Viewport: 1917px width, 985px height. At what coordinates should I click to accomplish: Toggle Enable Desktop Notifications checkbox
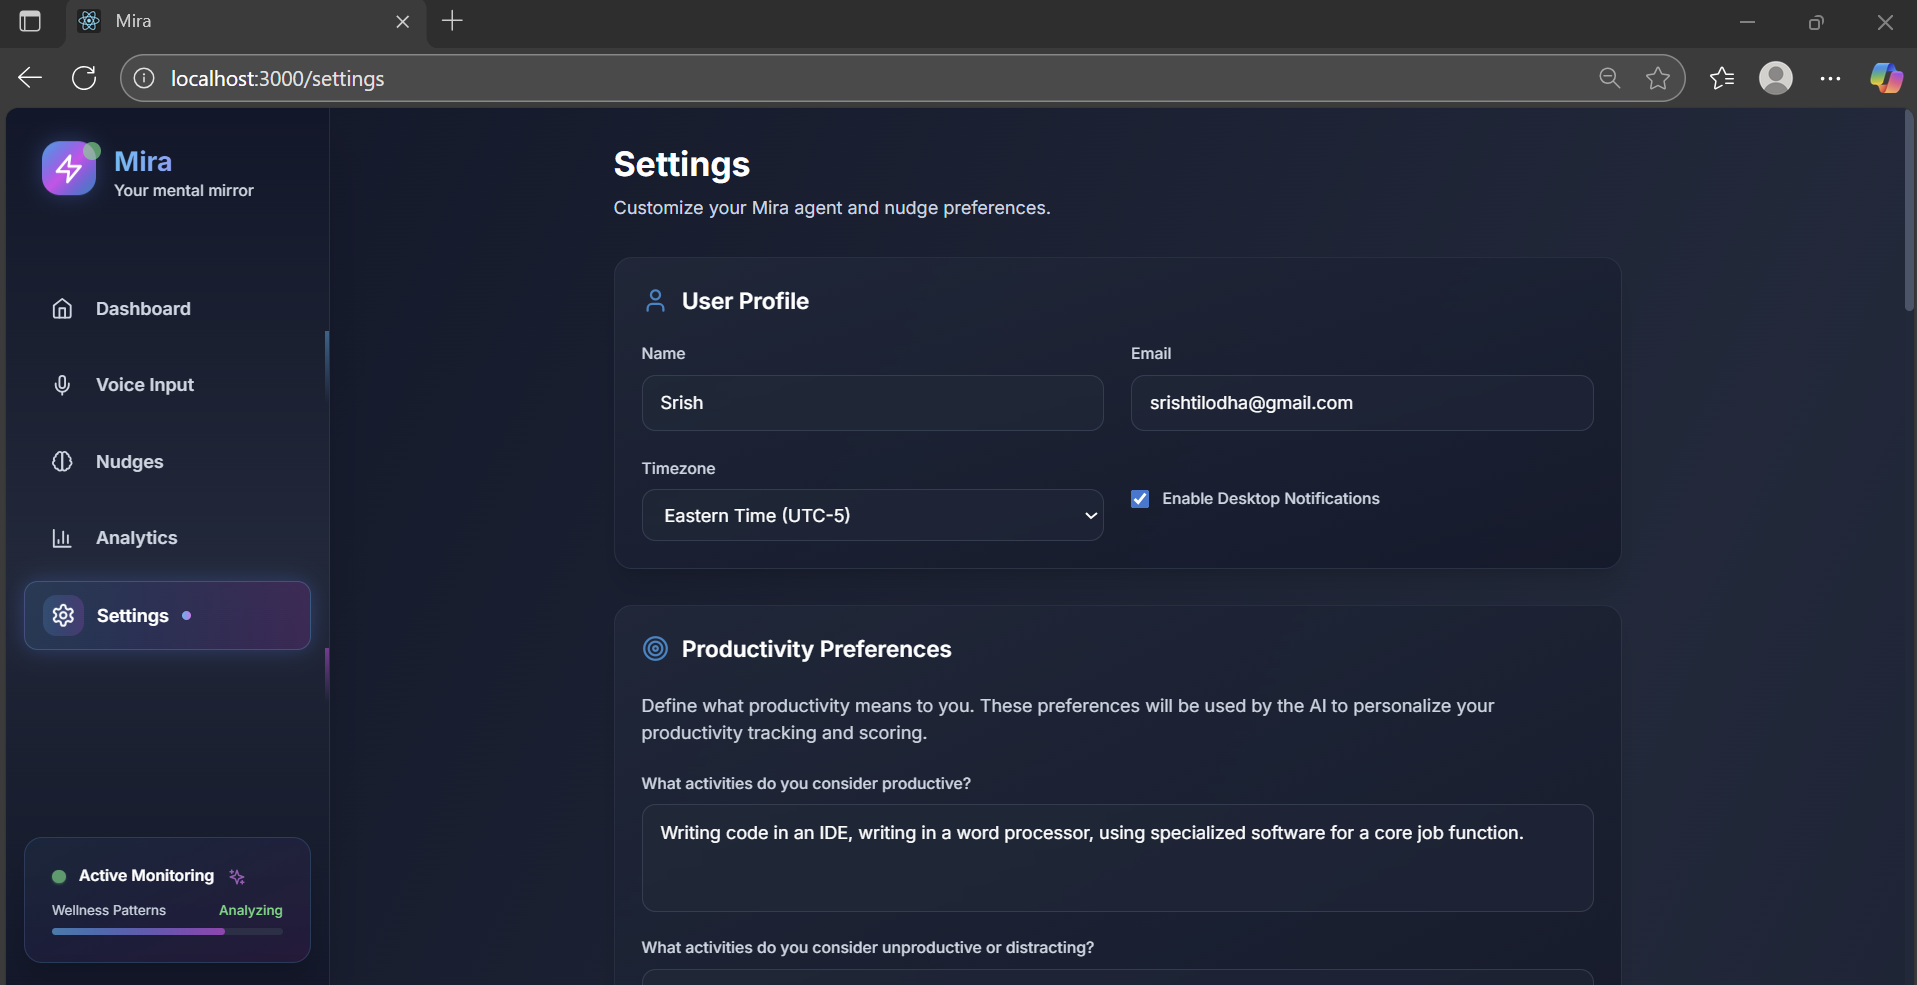coord(1140,499)
